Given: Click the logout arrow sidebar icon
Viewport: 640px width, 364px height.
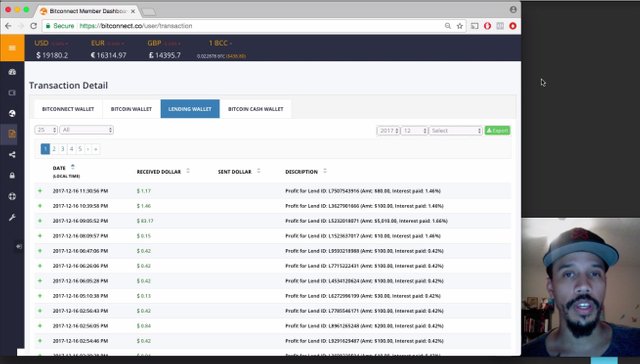Looking at the screenshot, I should click(19, 246).
